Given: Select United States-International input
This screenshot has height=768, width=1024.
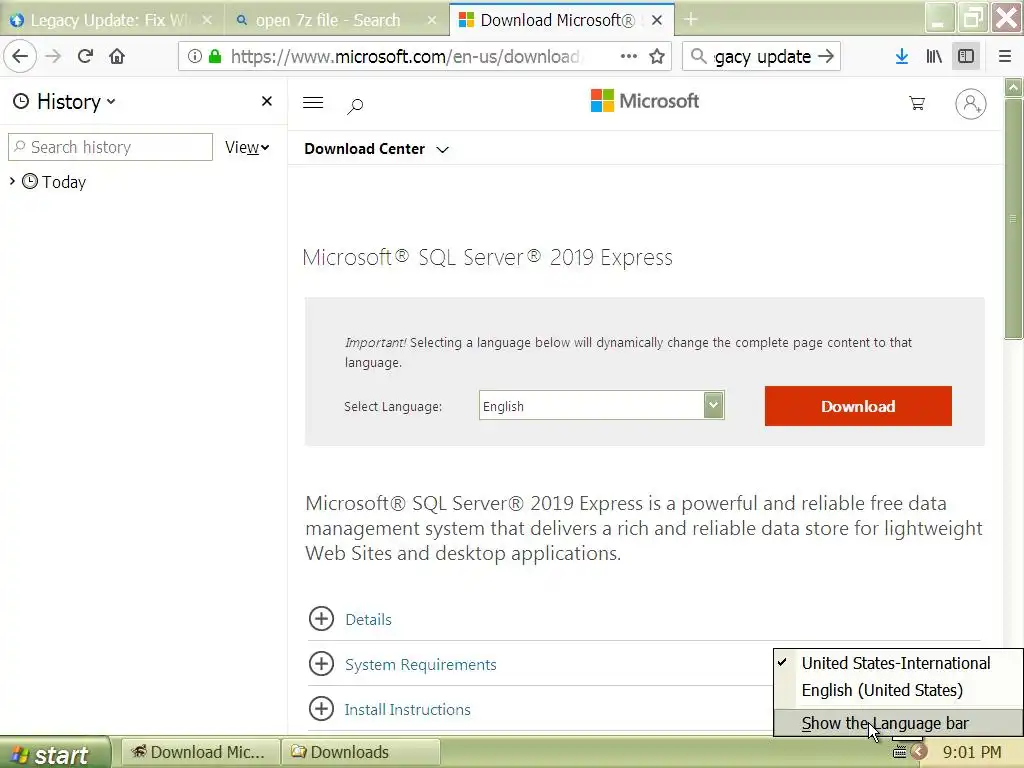Looking at the screenshot, I should coord(898,663).
